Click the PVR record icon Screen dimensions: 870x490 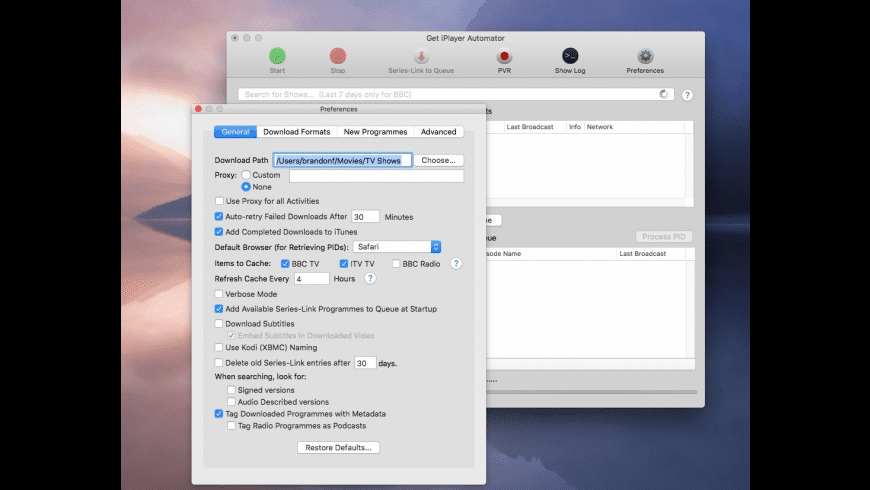[504, 56]
